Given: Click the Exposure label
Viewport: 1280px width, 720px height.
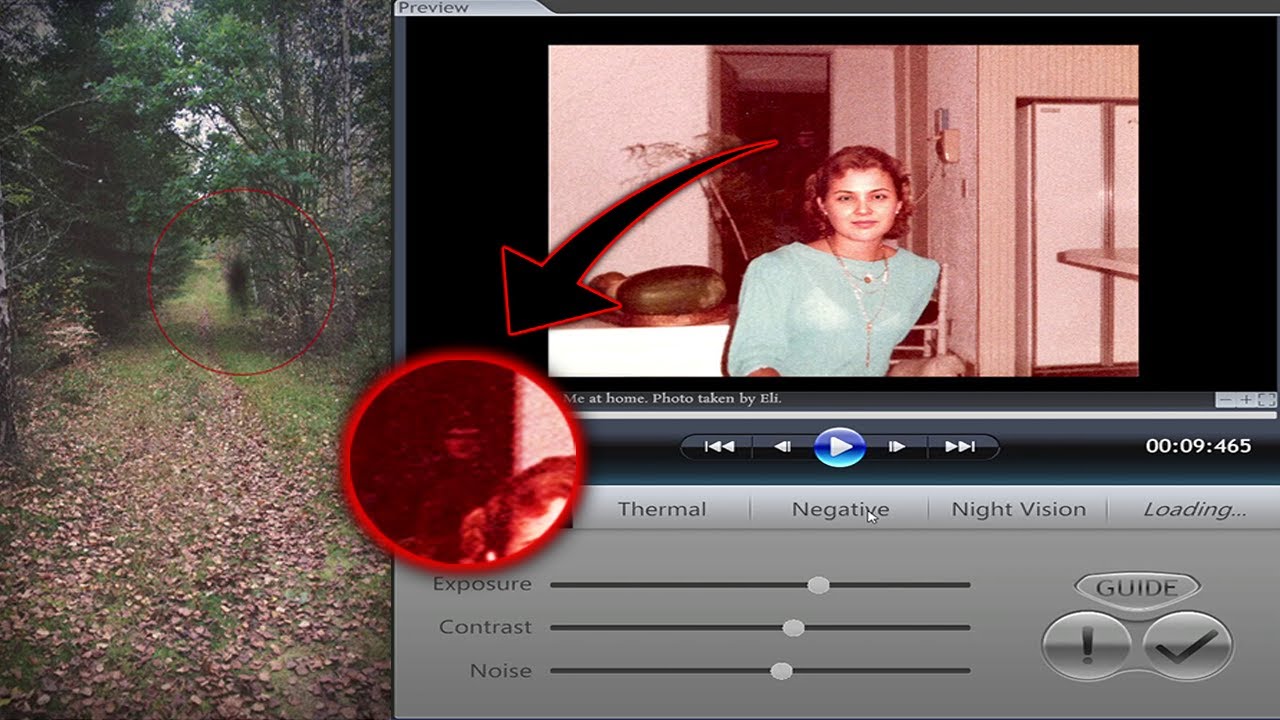Looking at the screenshot, I should tap(482, 584).
